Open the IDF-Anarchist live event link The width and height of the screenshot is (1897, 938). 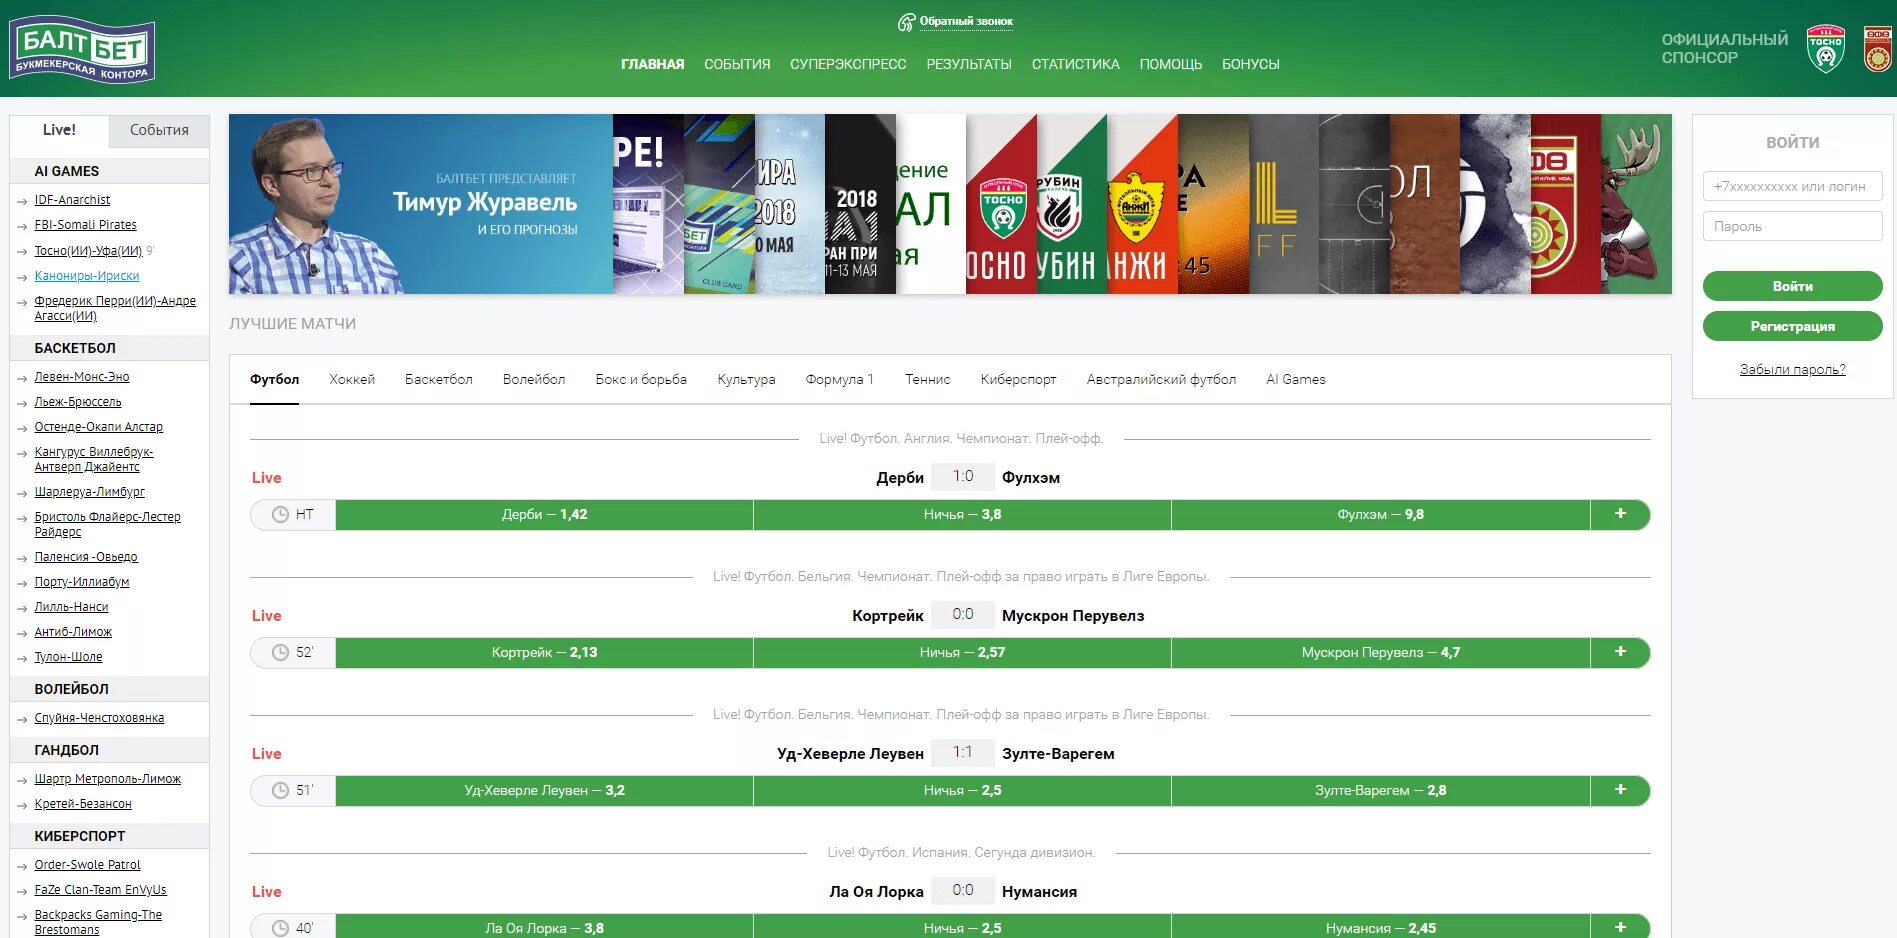(x=72, y=200)
